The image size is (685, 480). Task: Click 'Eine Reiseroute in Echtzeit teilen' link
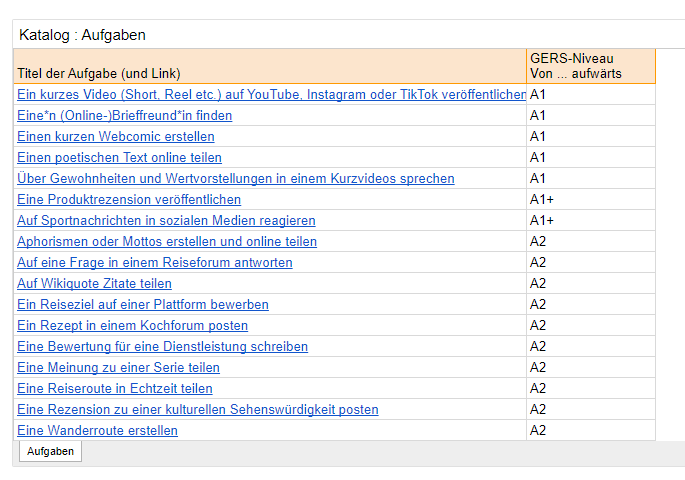point(114,389)
